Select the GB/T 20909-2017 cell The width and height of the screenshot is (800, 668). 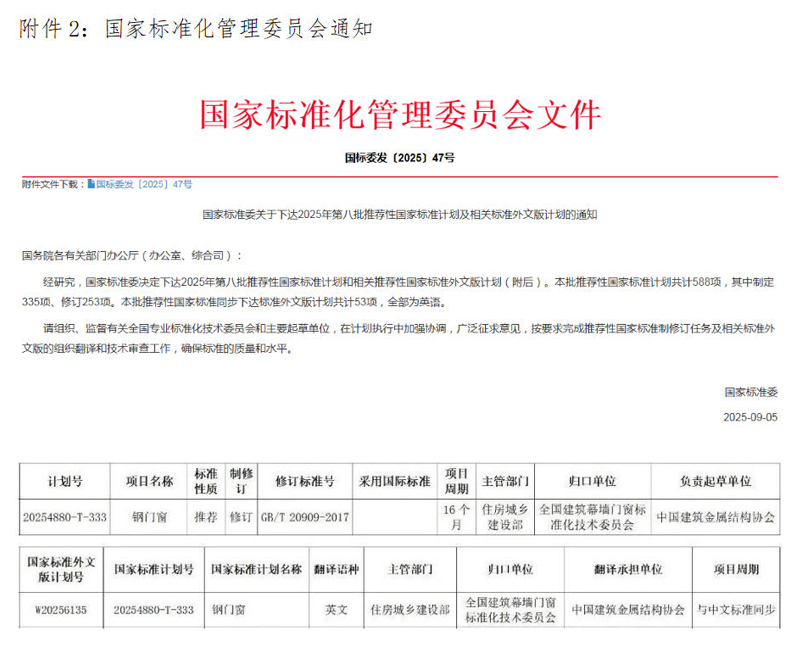click(x=305, y=517)
